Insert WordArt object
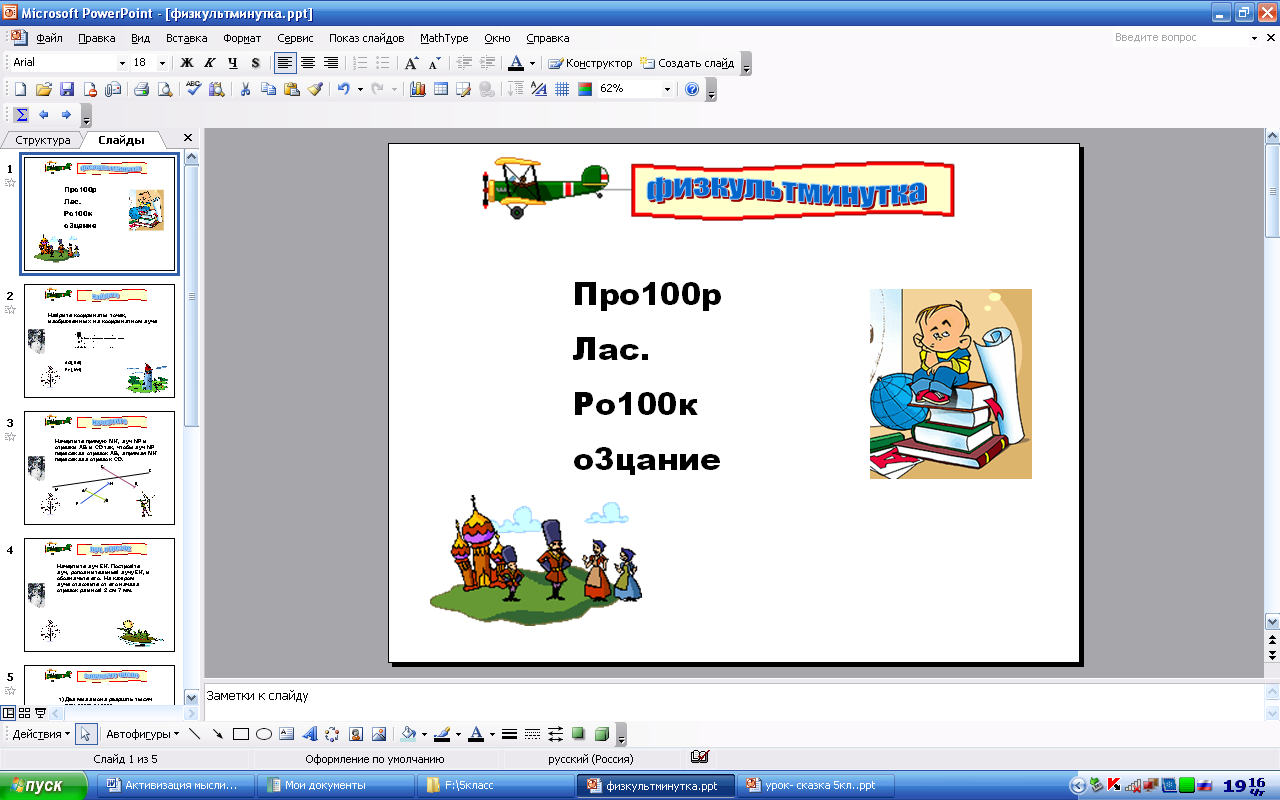The height and width of the screenshot is (800, 1280). pyautogui.click(x=310, y=734)
